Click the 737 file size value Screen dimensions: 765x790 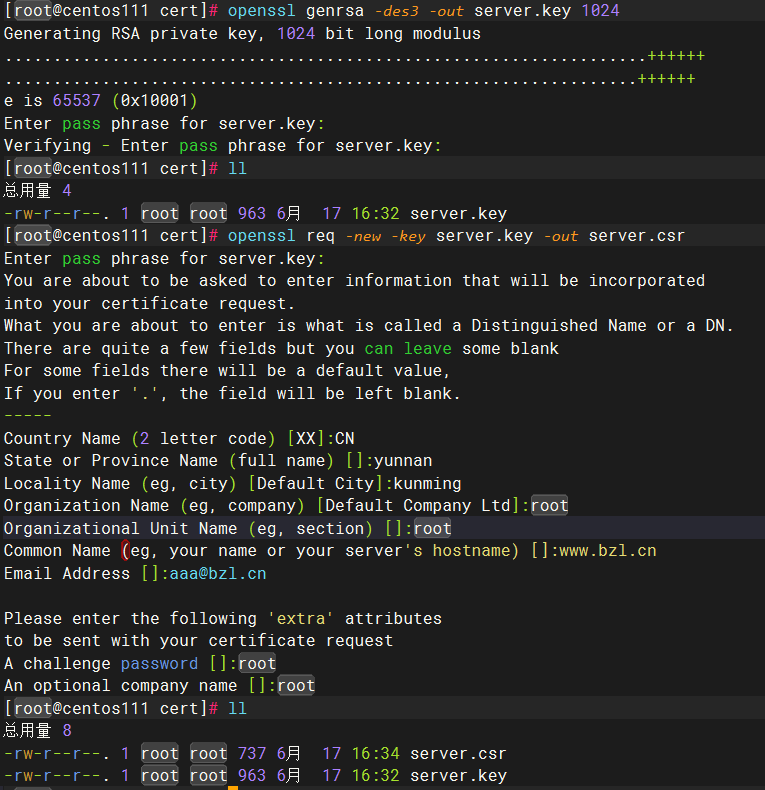click(x=252, y=753)
